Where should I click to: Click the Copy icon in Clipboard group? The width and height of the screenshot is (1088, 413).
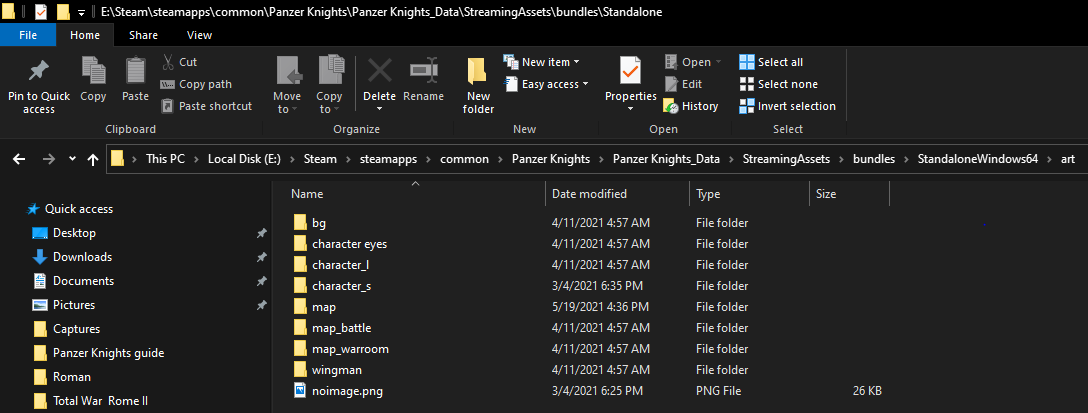(93, 72)
